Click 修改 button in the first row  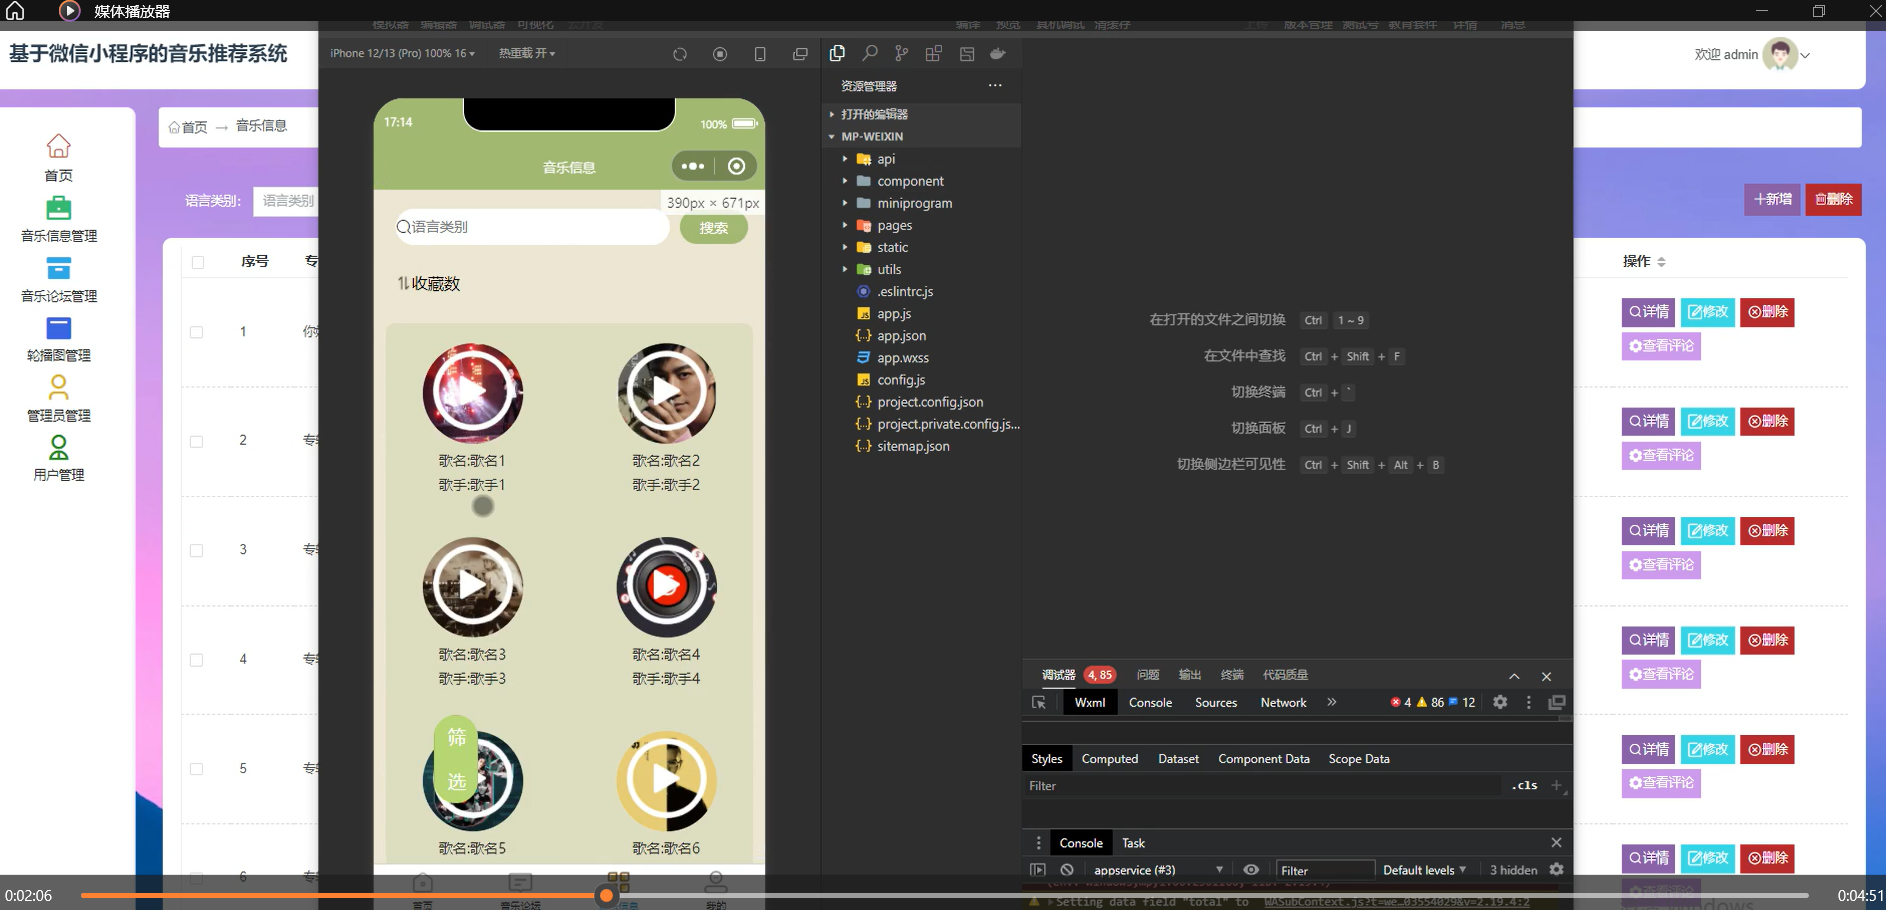coord(1708,312)
